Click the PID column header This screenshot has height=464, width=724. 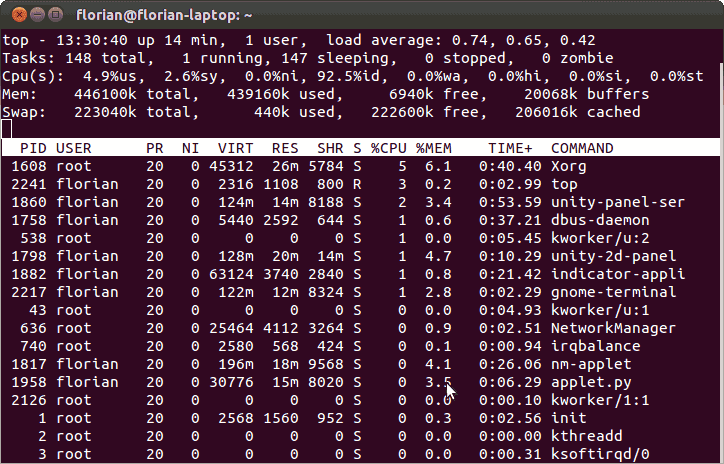tap(33, 148)
